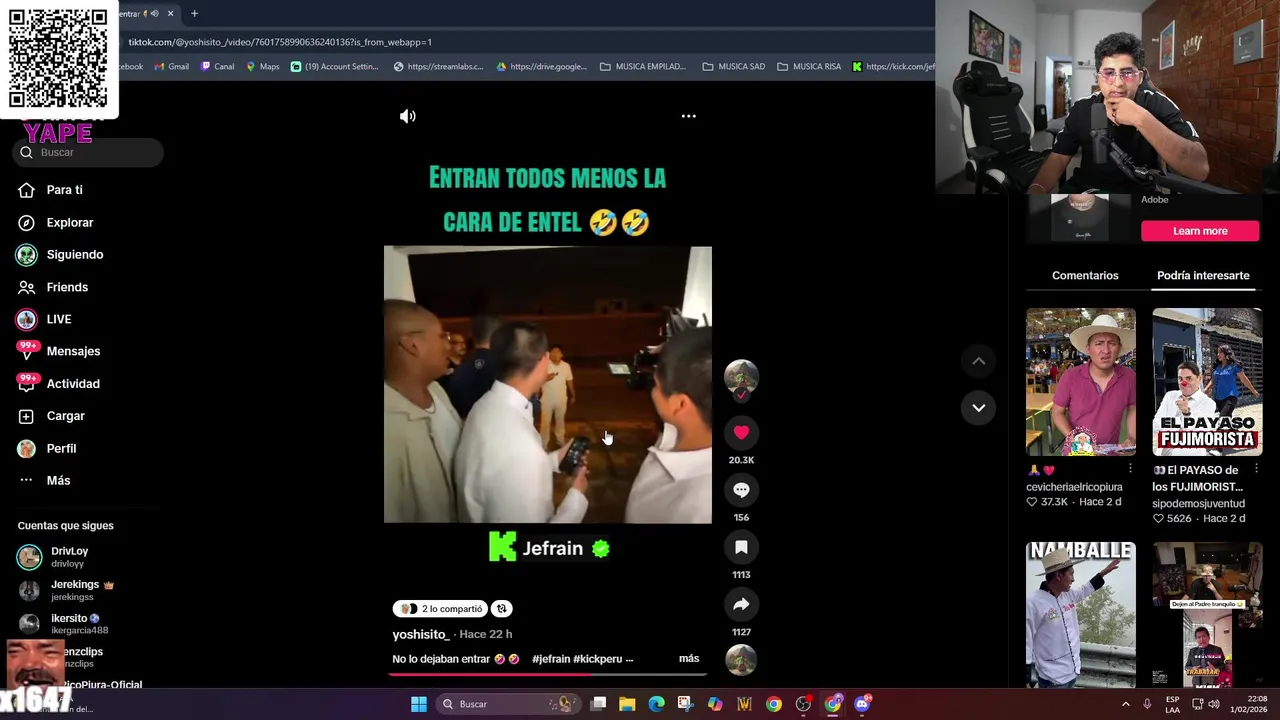Click the taskbar Buscar search box
This screenshot has width=1280, height=720.
(507, 704)
